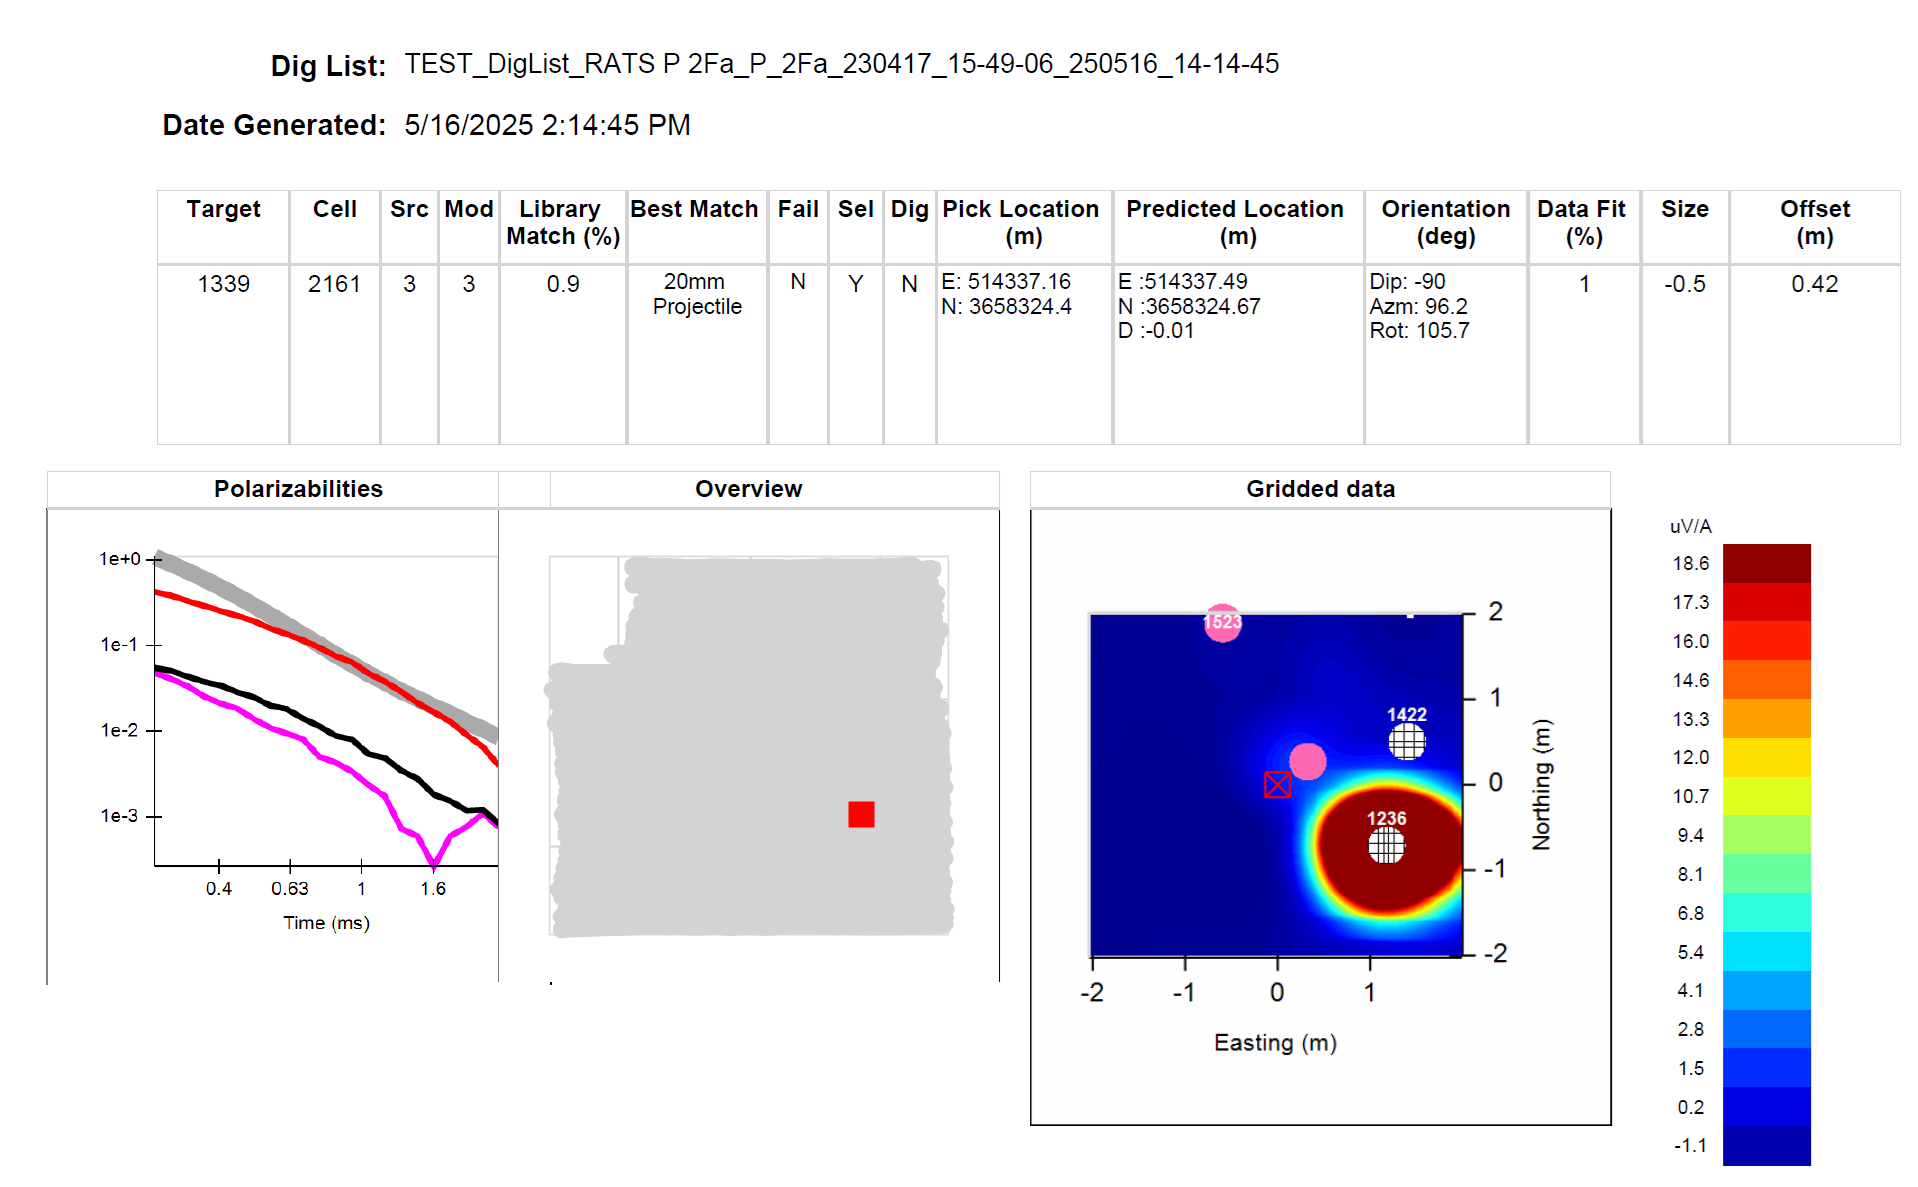Click library match value 0.9
The height and width of the screenshot is (1187, 1918).
tap(563, 284)
